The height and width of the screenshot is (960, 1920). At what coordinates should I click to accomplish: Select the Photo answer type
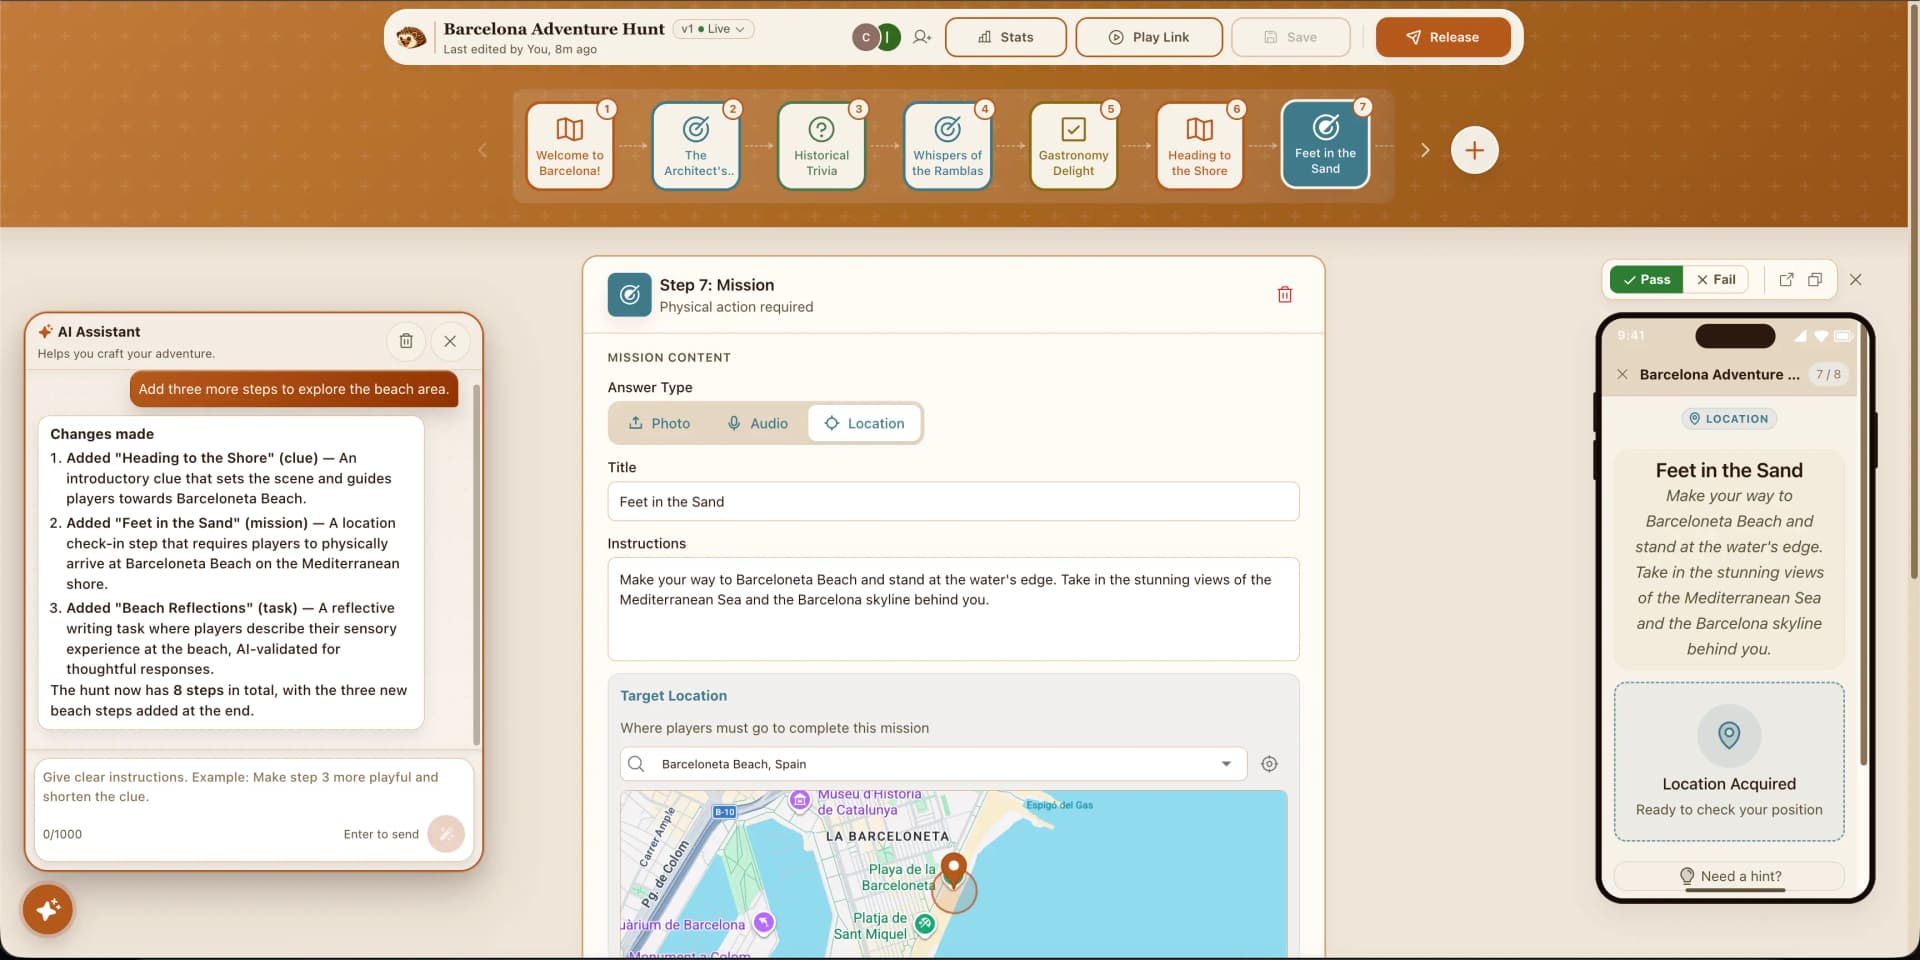[x=660, y=424]
